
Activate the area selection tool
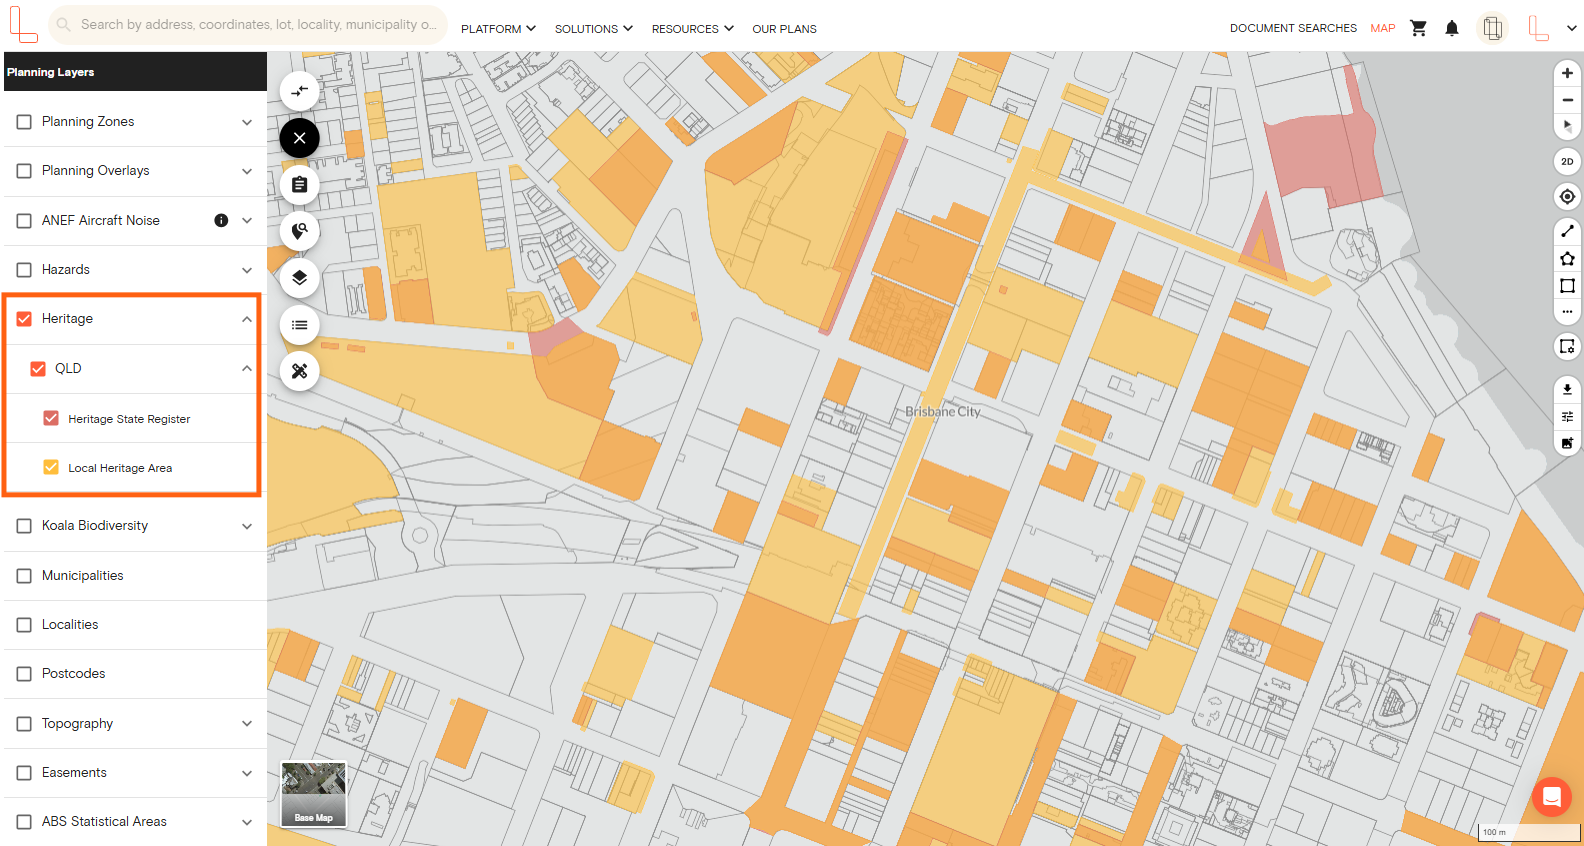[1567, 346]
